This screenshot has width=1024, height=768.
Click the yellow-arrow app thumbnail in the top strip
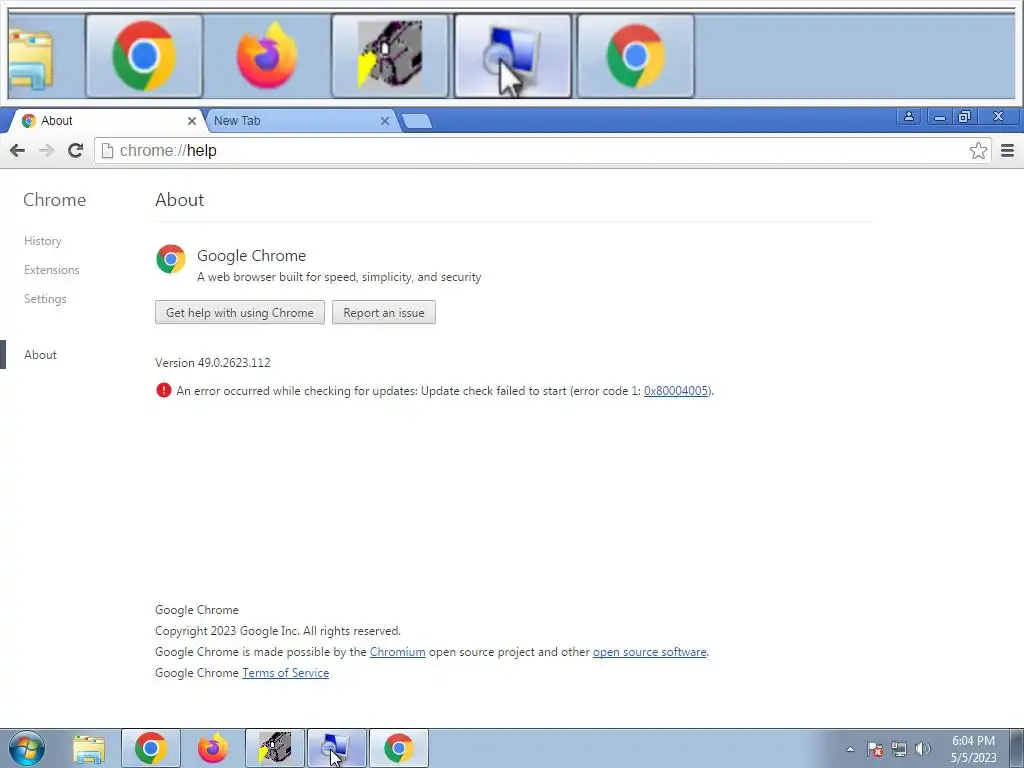click(x=390, y=56)
